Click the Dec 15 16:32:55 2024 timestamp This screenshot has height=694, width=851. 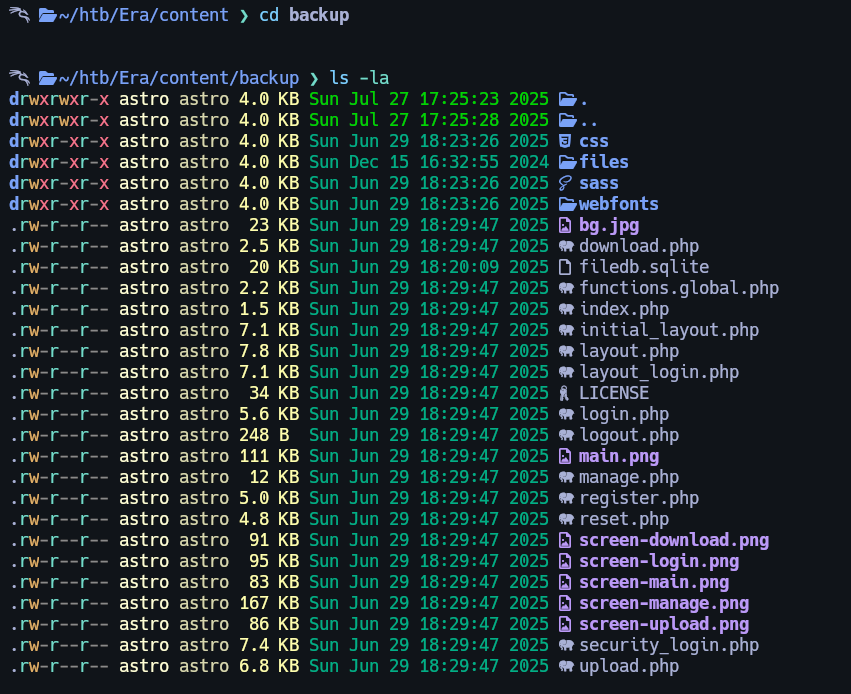(x=449, y=162)
